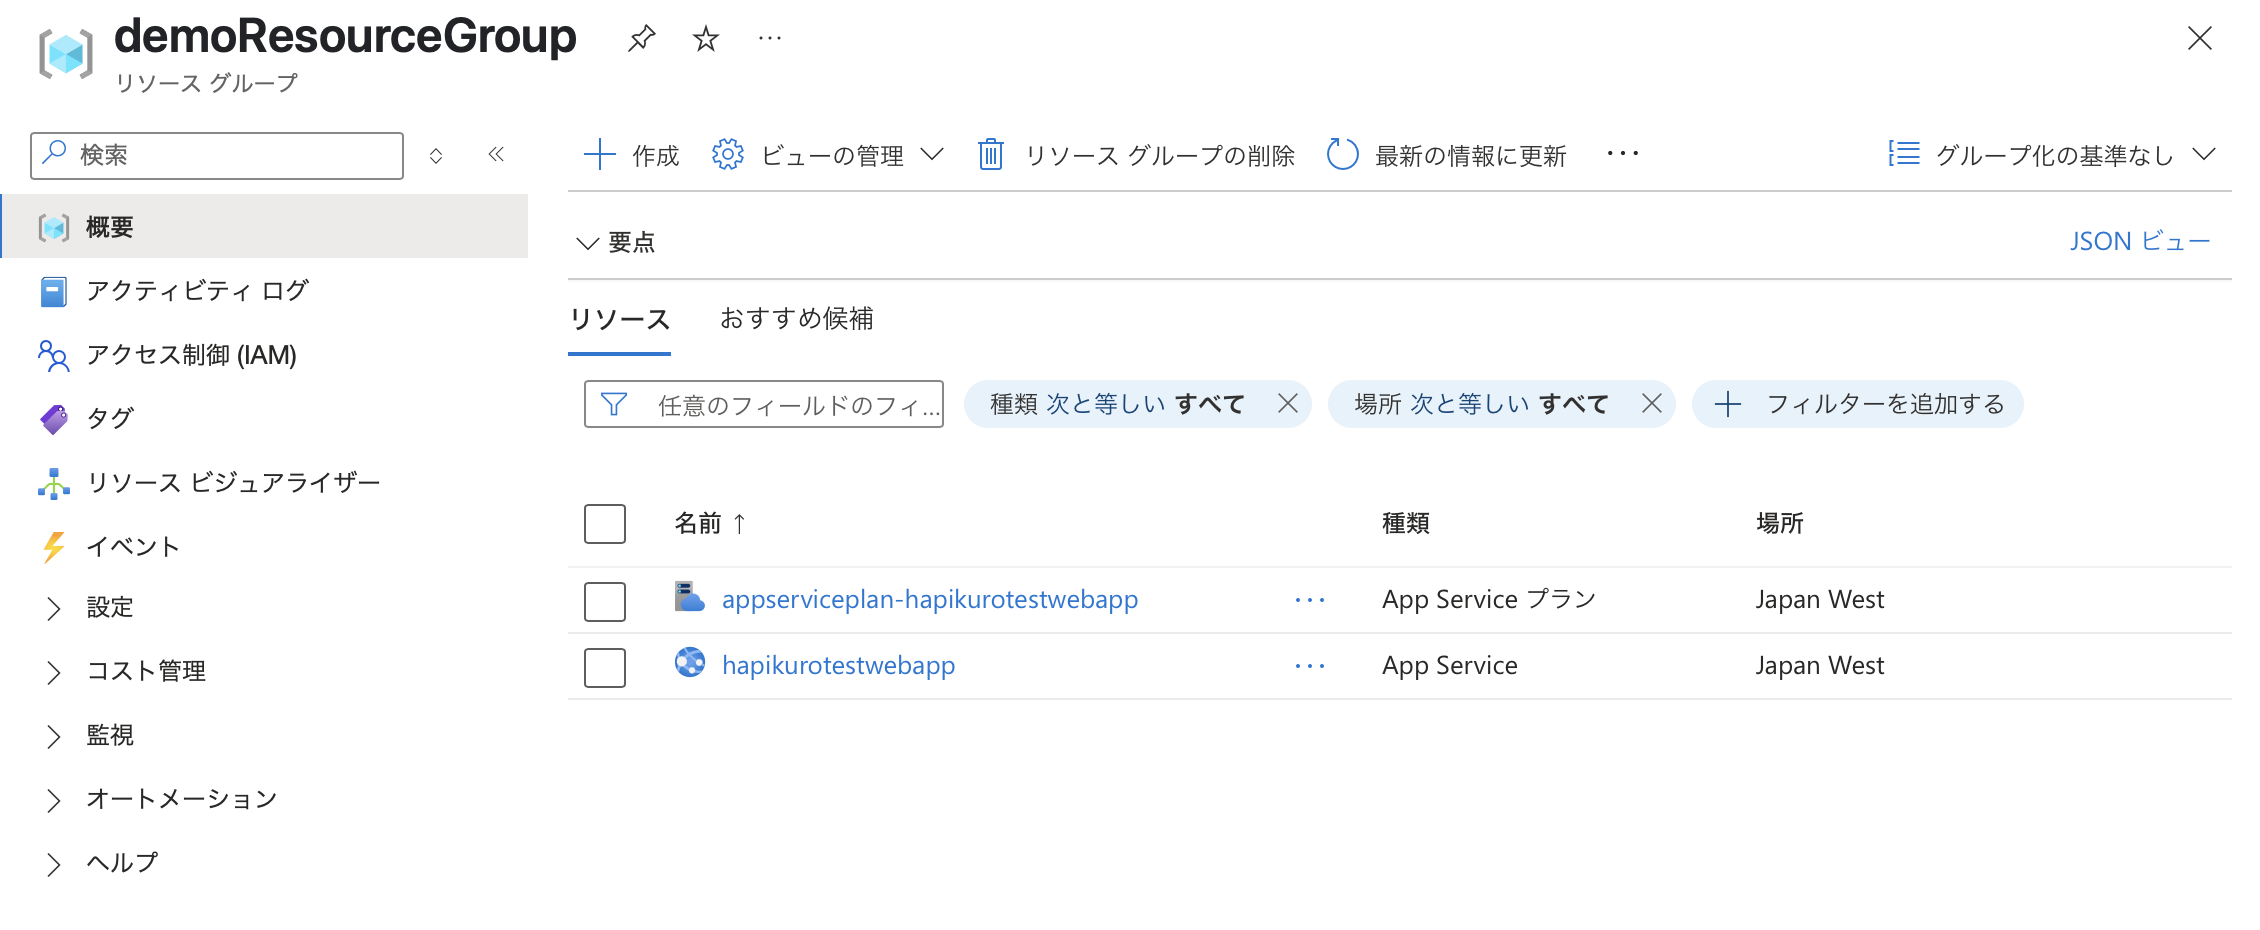
Task: Collapse the sidebar menu with double chevron
Action: [x=496, y=155]
